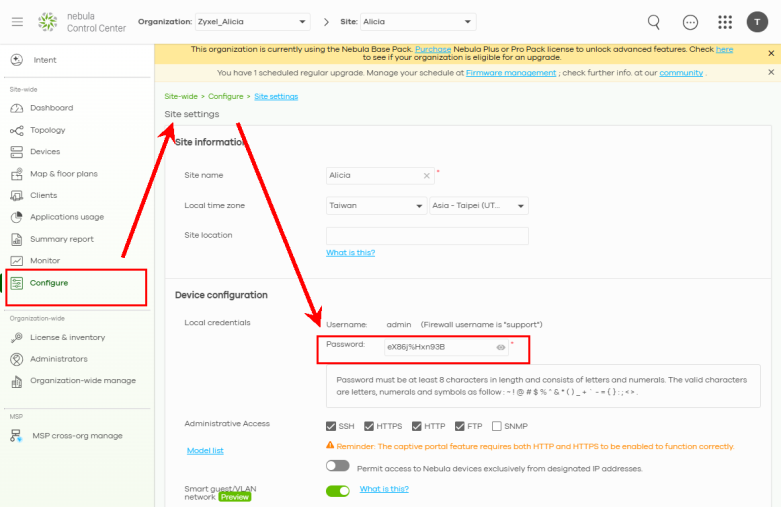
Task: Select Configure in the sidebar
Action: click(x=49, y=283)
